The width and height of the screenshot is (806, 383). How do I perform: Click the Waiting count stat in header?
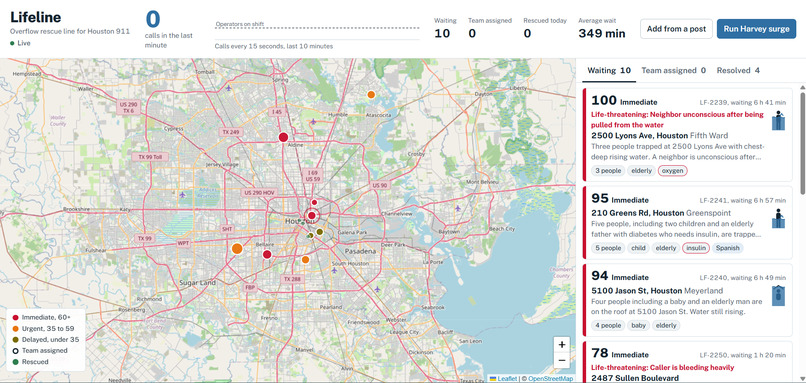(x=445, y=29)
